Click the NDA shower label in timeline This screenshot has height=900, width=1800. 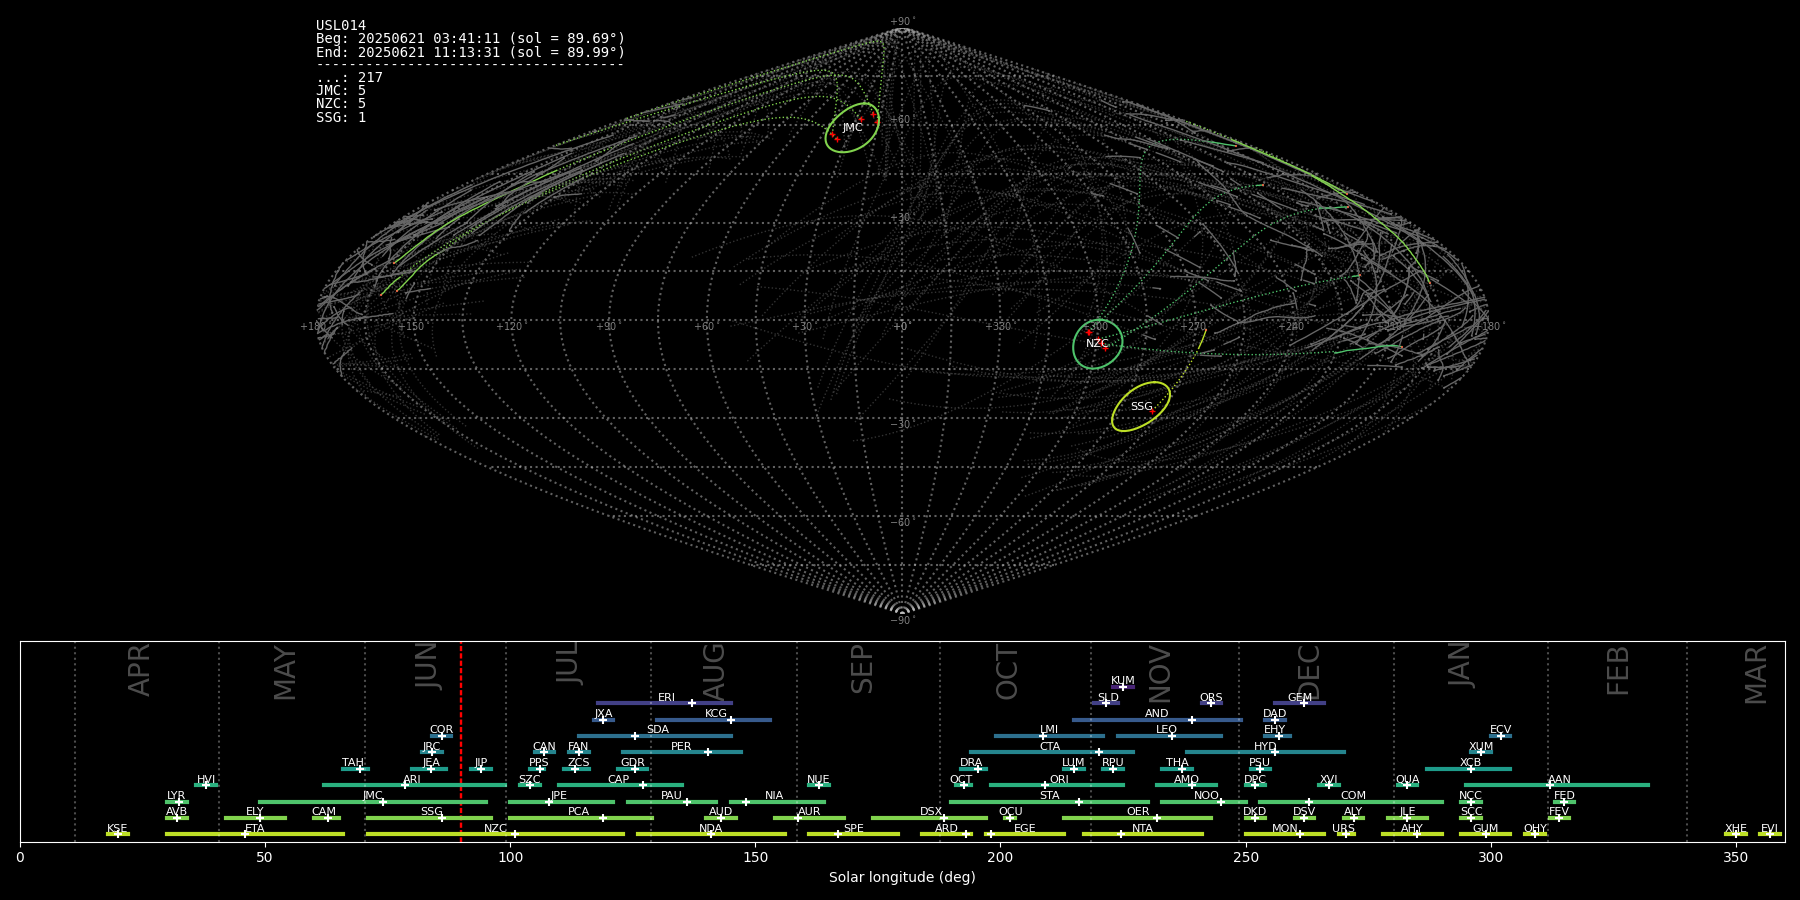710,829
